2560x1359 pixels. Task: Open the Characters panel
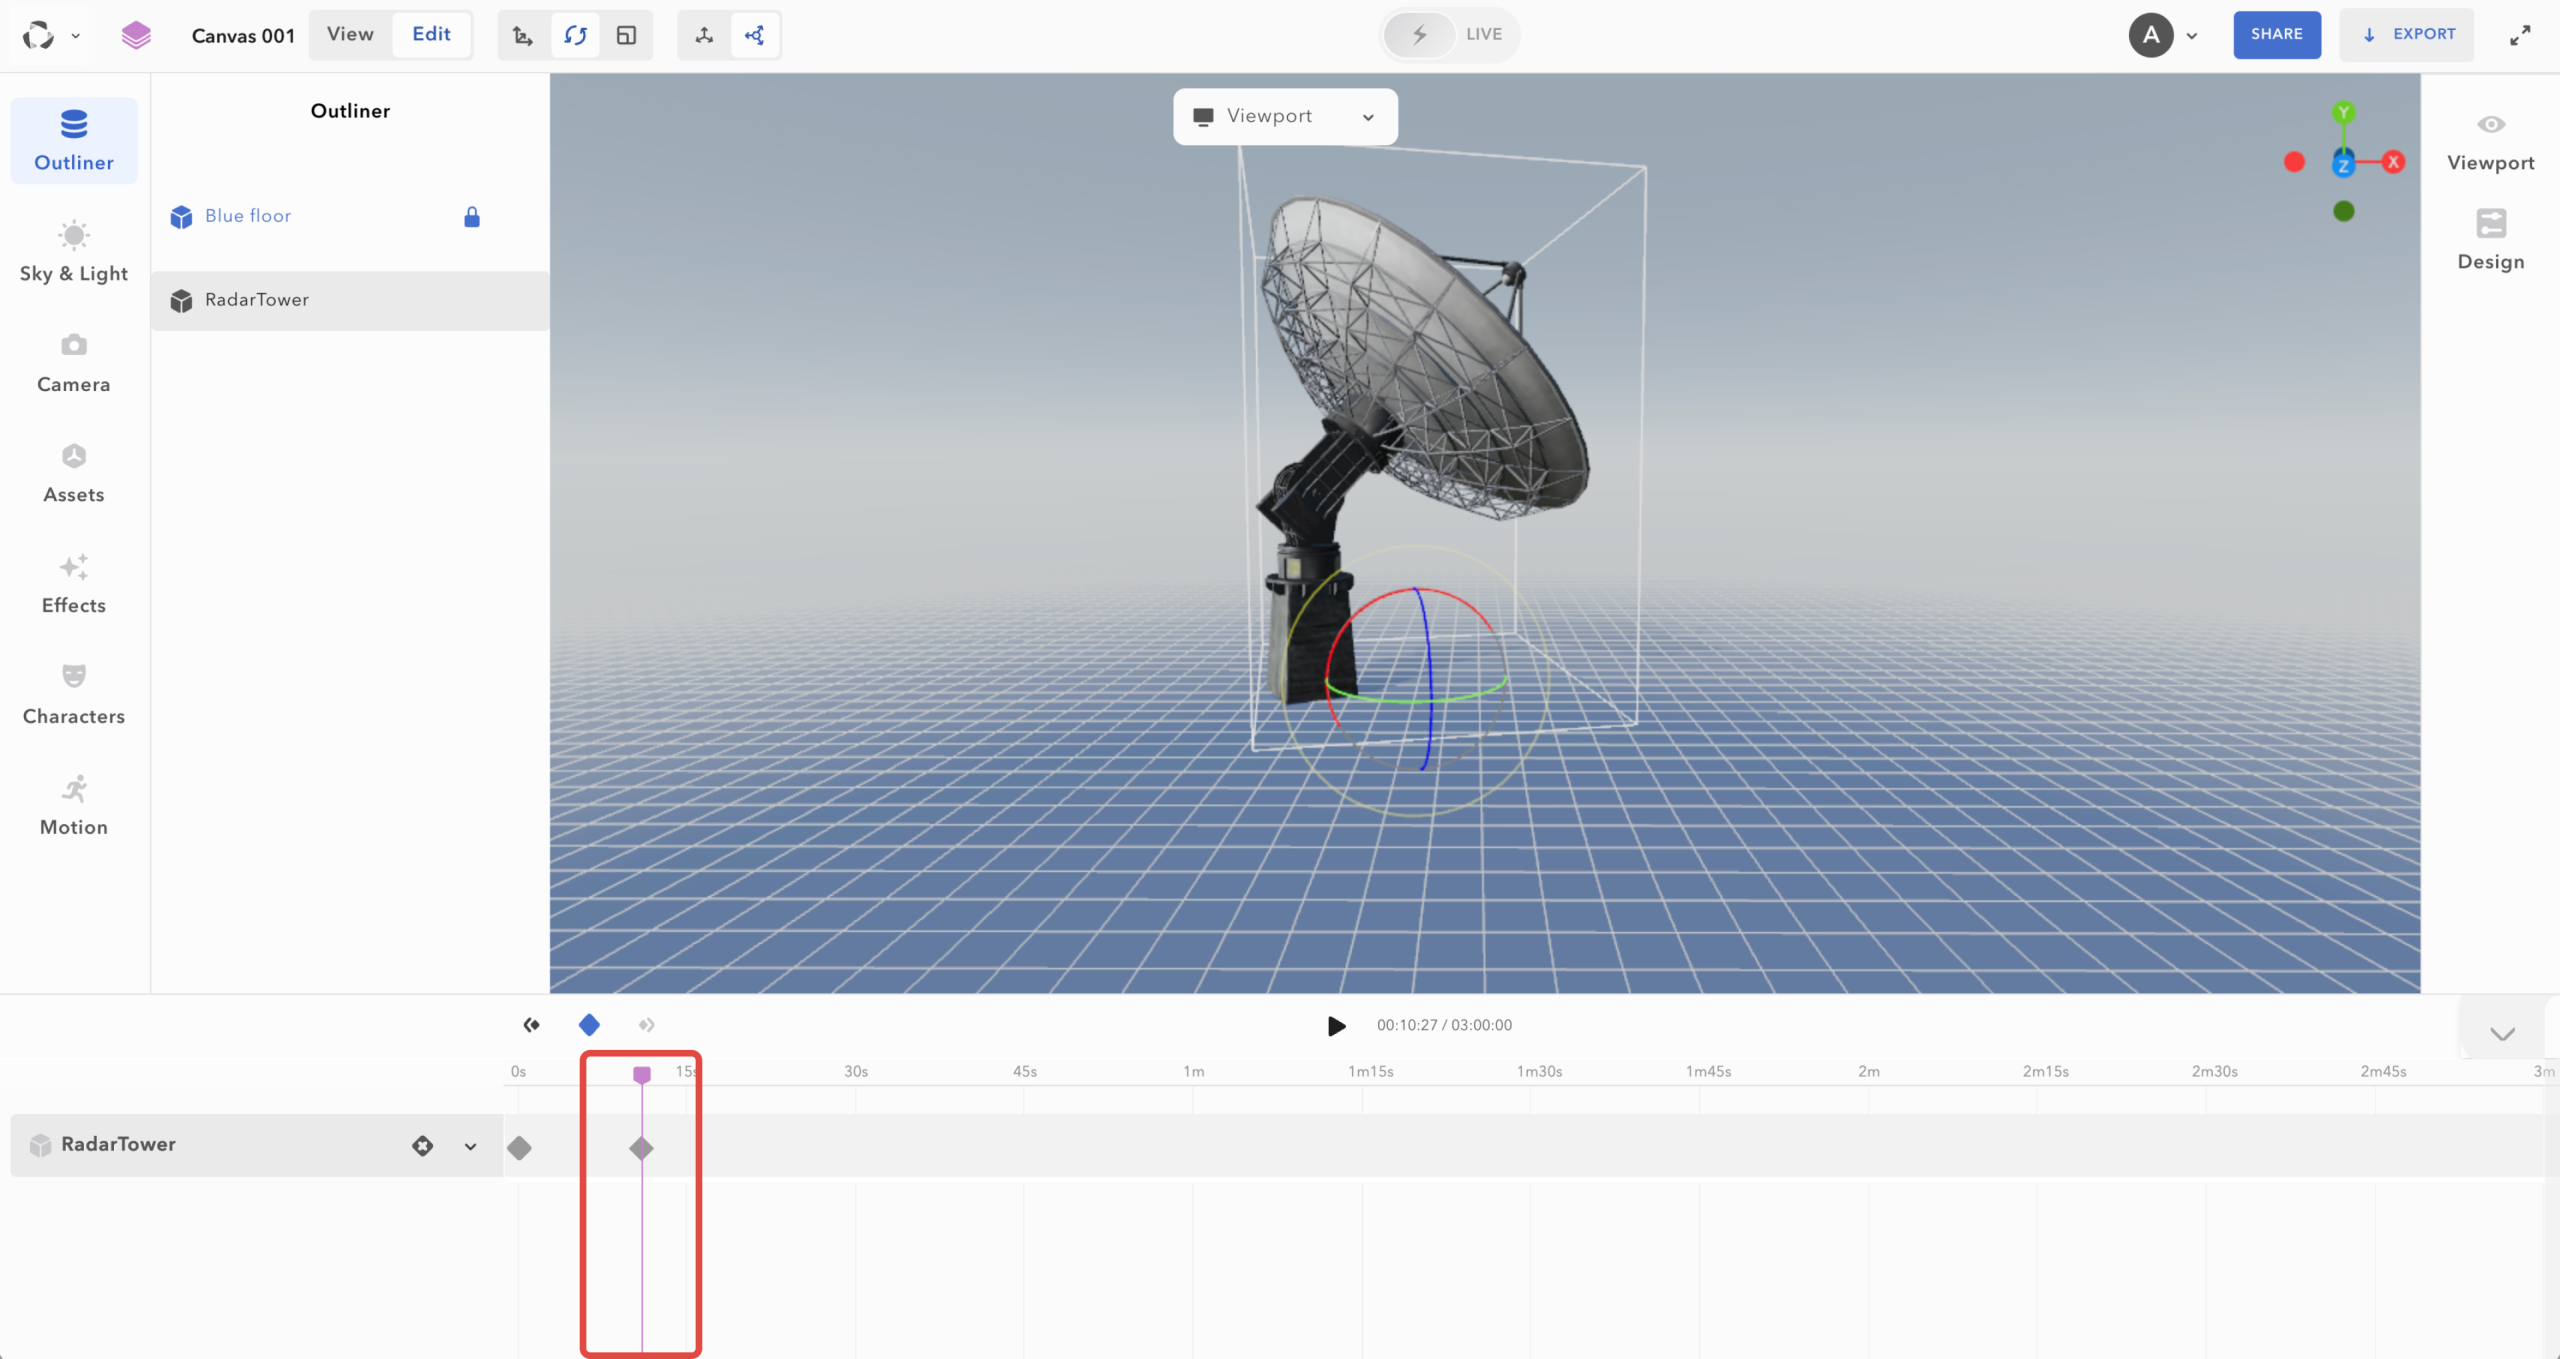[x=73, y=693]
